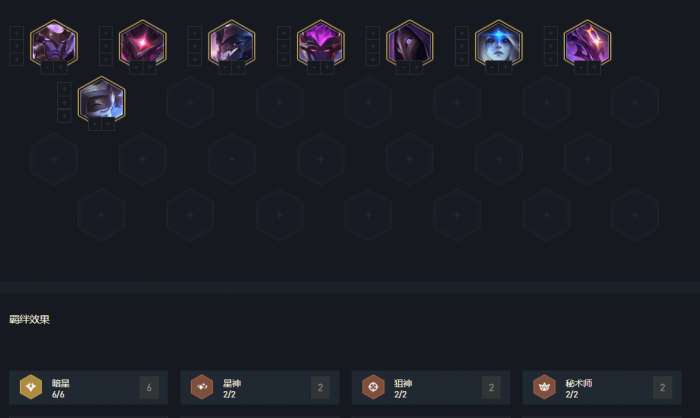This screenshot has height=418, width=700.
Task: Click the 秘术师 crown trait icon
Action: pyautogui.click(x=544, y=387)
